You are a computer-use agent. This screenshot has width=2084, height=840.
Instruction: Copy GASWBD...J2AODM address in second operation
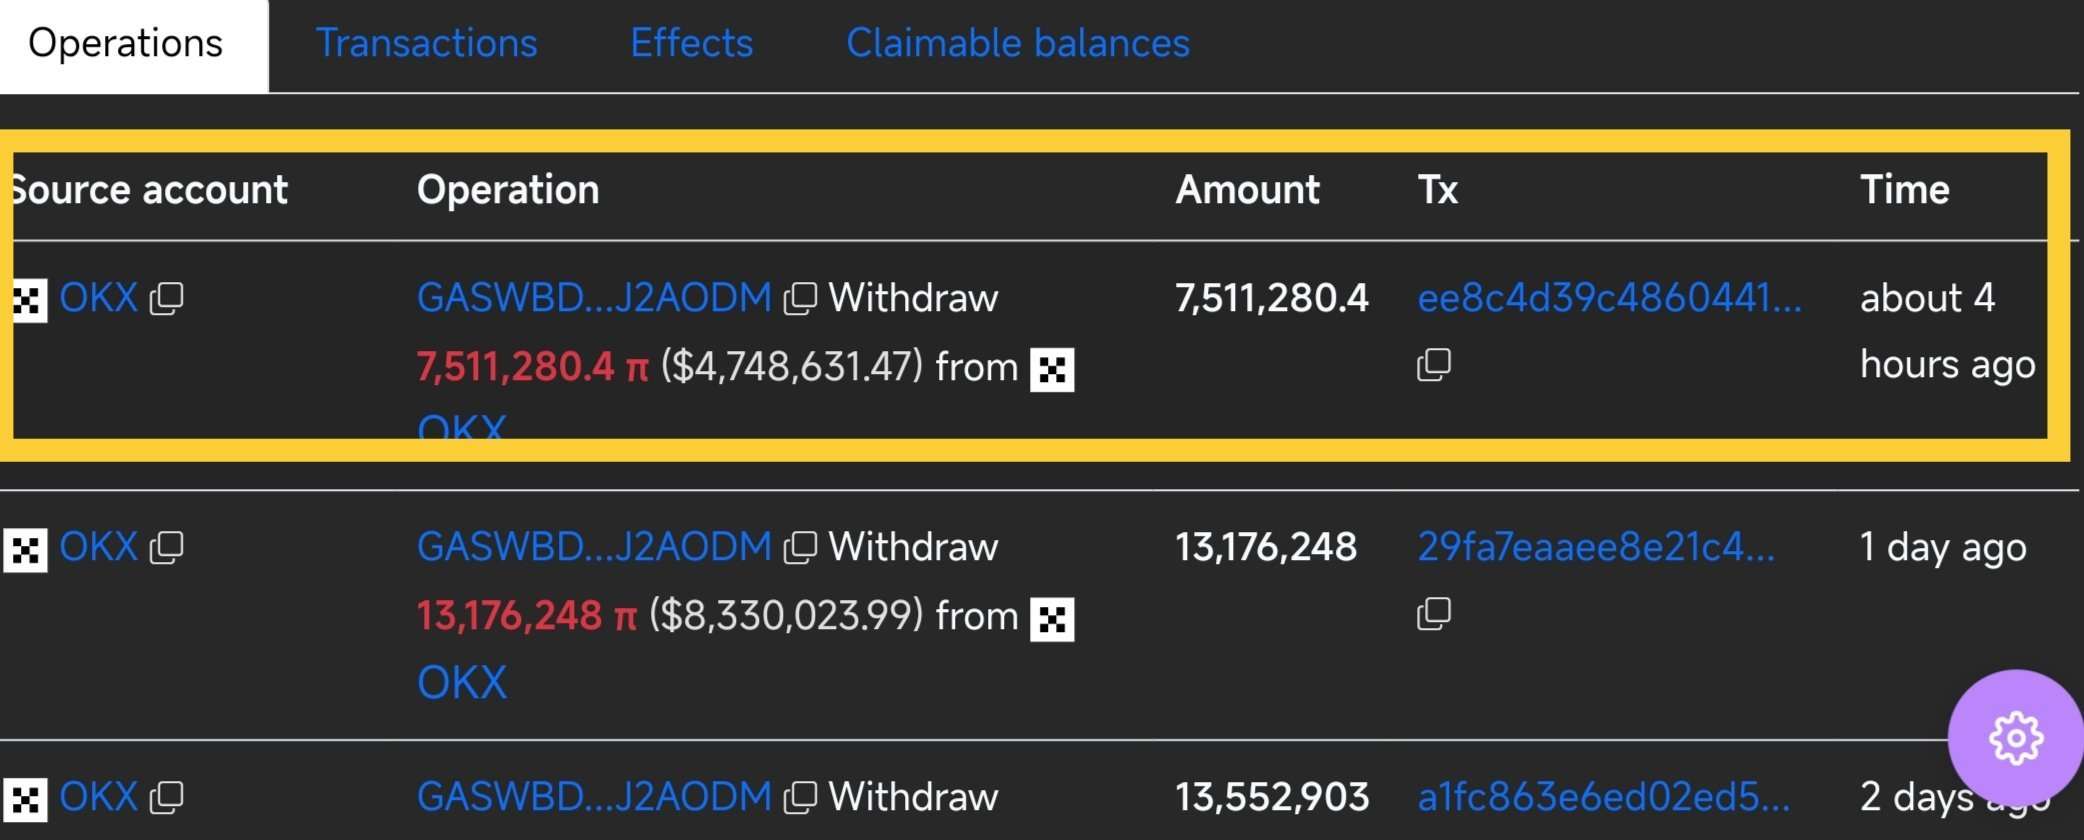tap(800, 548)
